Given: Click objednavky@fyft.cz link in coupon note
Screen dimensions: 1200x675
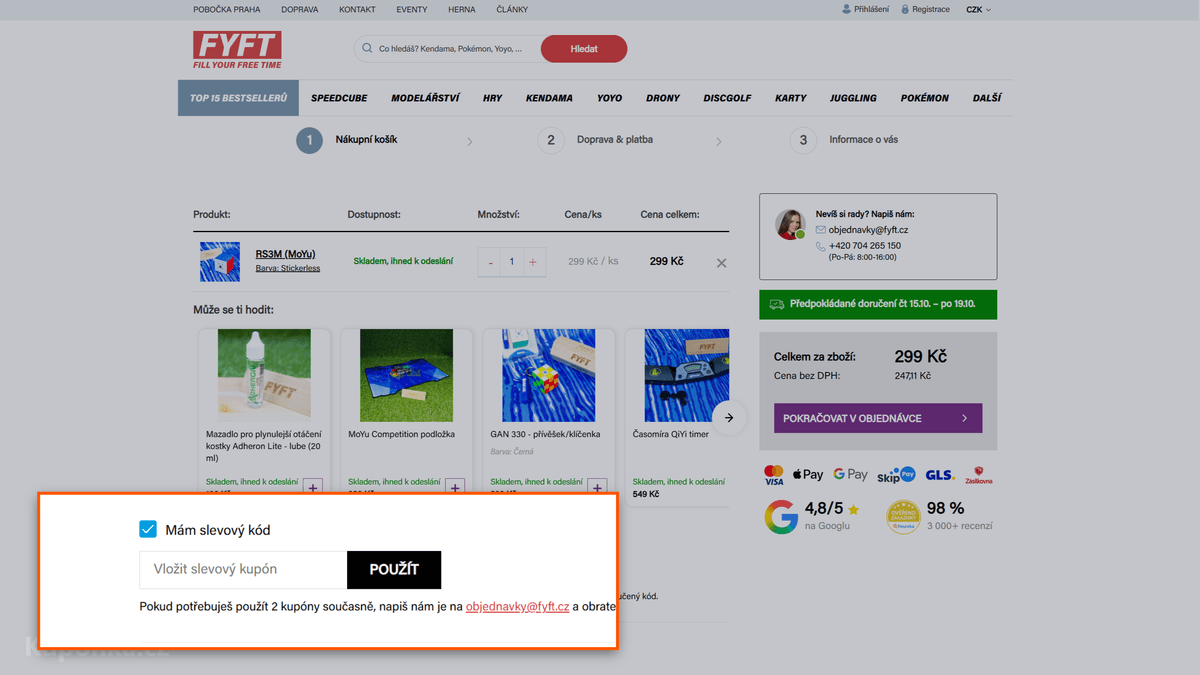Looking at the screenshot, I should (517, 606).
